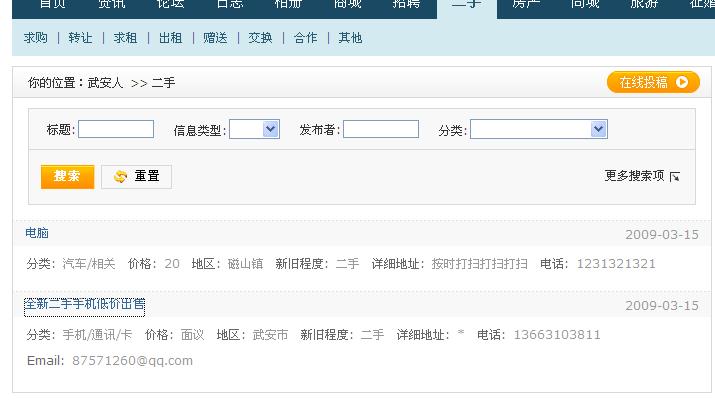715x404 pixels.
Task: Click the phone number 1231321321
Action: (x=616, y=264)
